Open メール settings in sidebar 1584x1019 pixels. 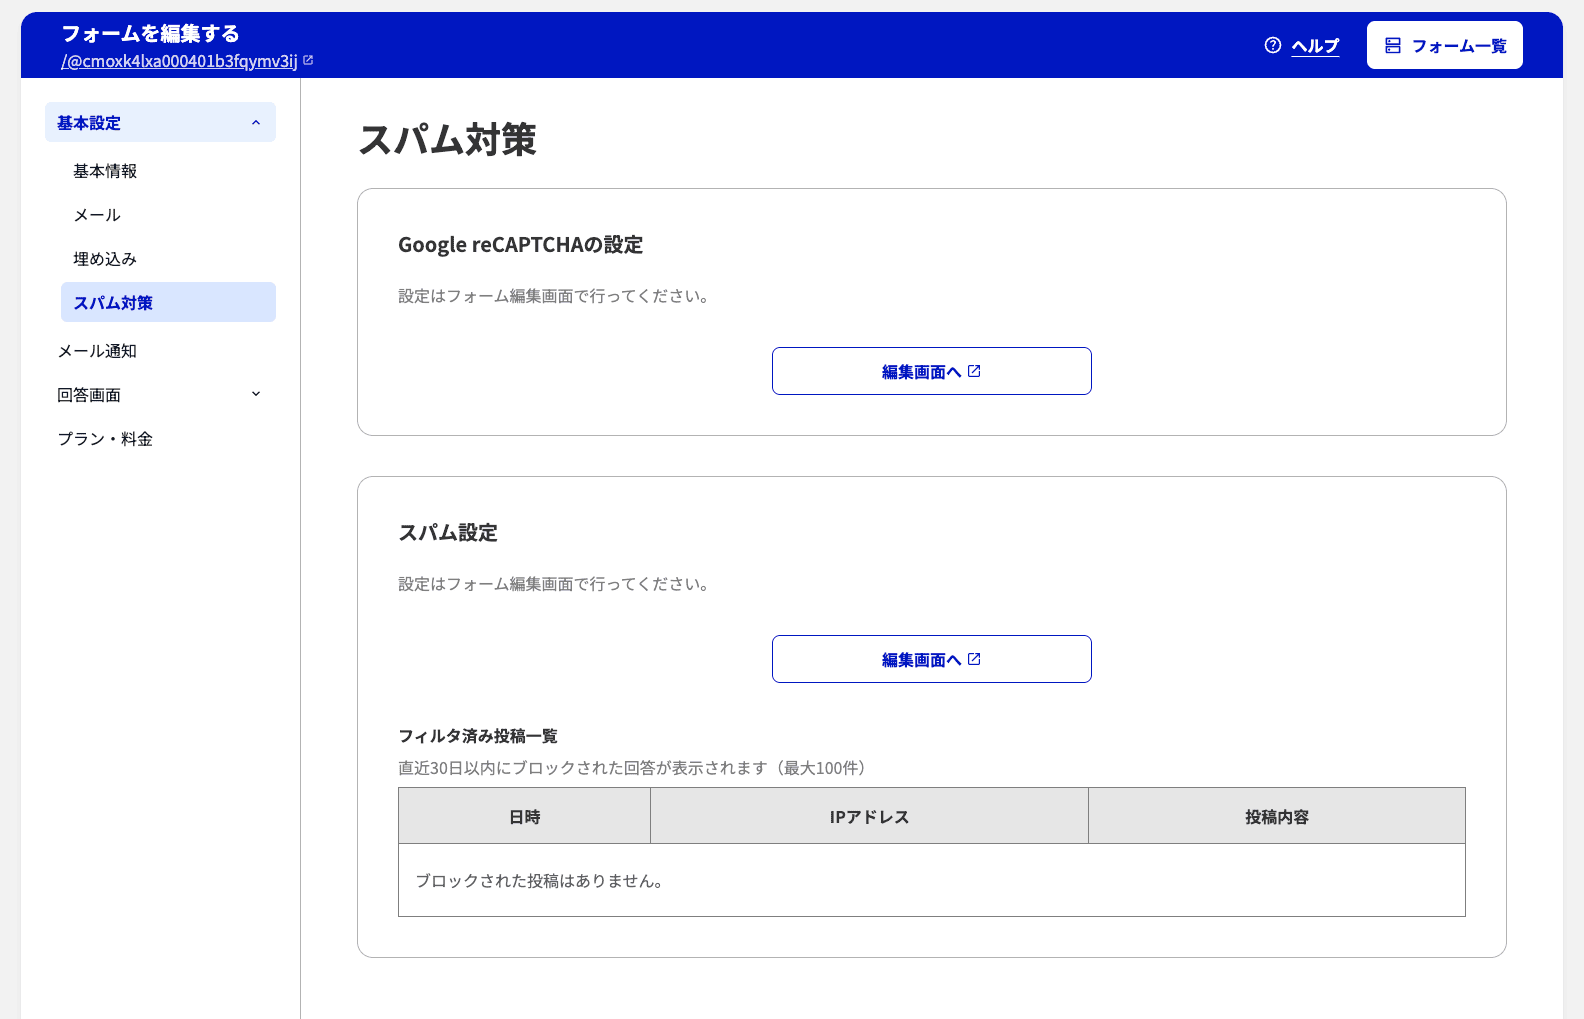(x=97, y=215)
